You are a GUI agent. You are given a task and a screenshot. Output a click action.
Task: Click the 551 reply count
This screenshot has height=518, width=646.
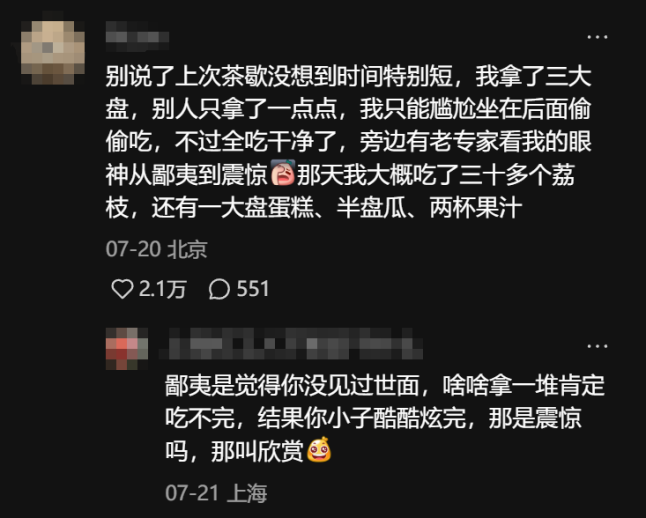[253, 289]
